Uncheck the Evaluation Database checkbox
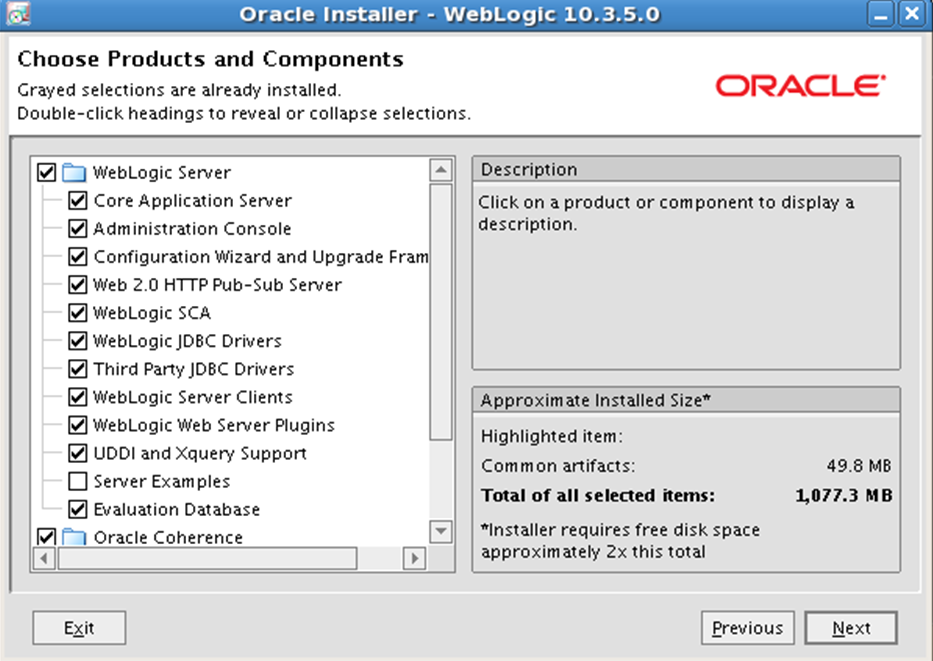 (77, 509)
